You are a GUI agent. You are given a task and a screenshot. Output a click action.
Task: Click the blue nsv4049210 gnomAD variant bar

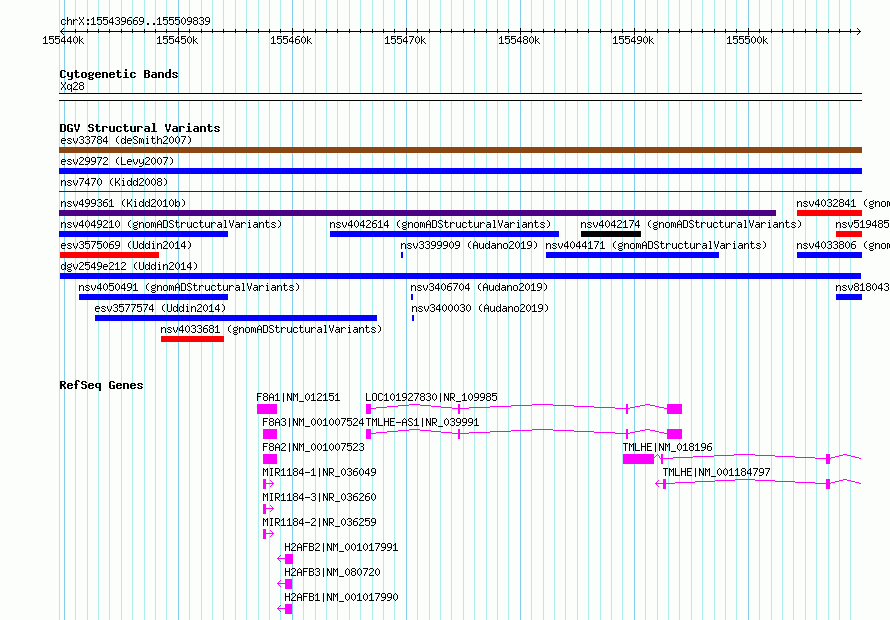click(144, 234)
